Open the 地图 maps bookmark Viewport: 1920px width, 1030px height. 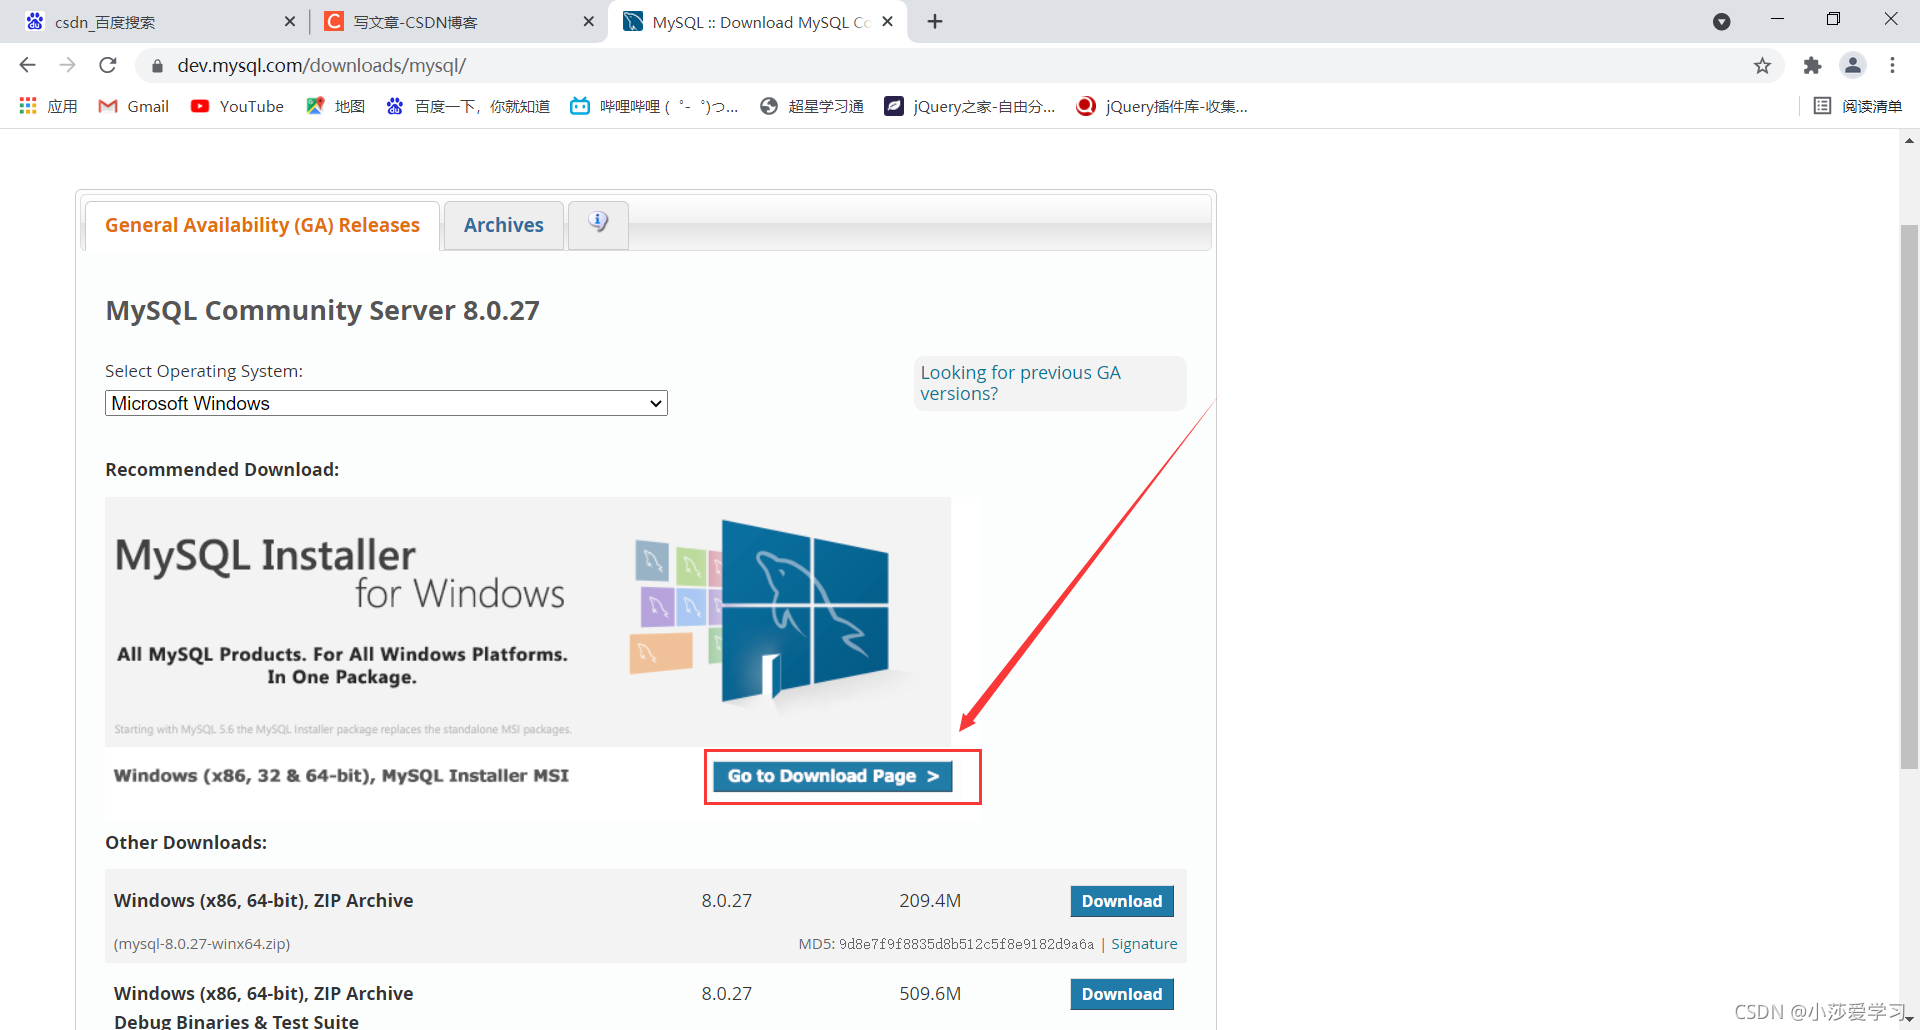coord(336,106)
